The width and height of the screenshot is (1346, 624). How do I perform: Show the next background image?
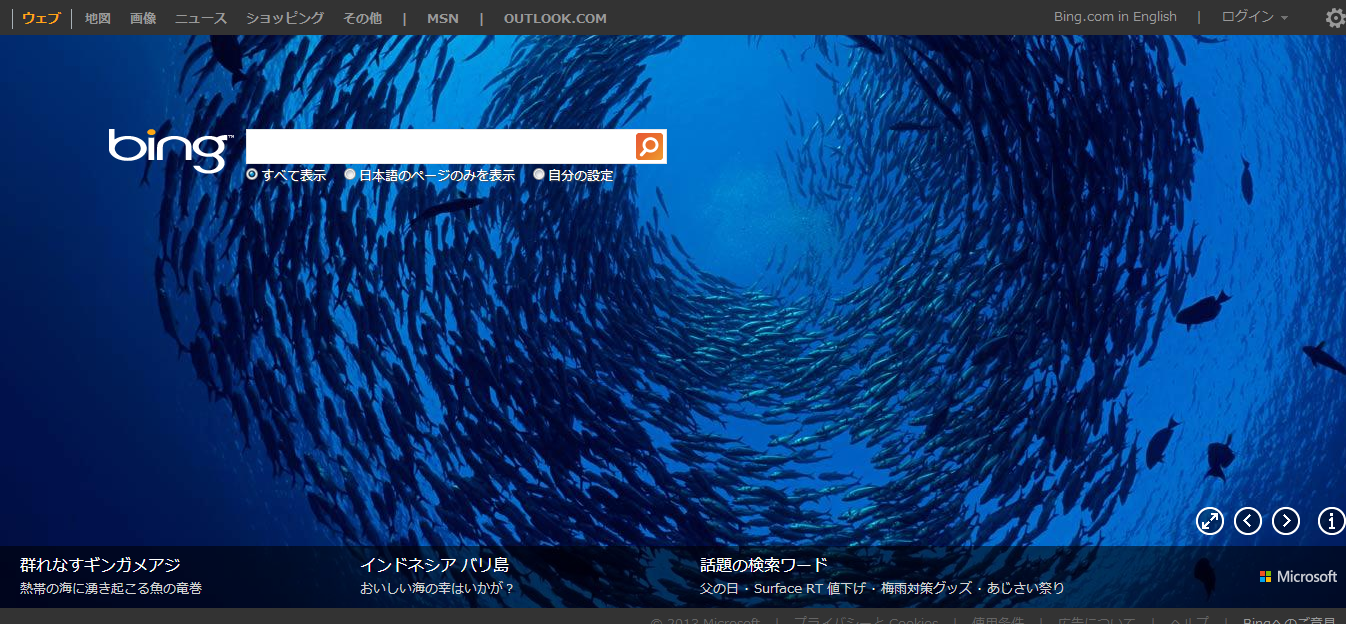[1286, 520]
